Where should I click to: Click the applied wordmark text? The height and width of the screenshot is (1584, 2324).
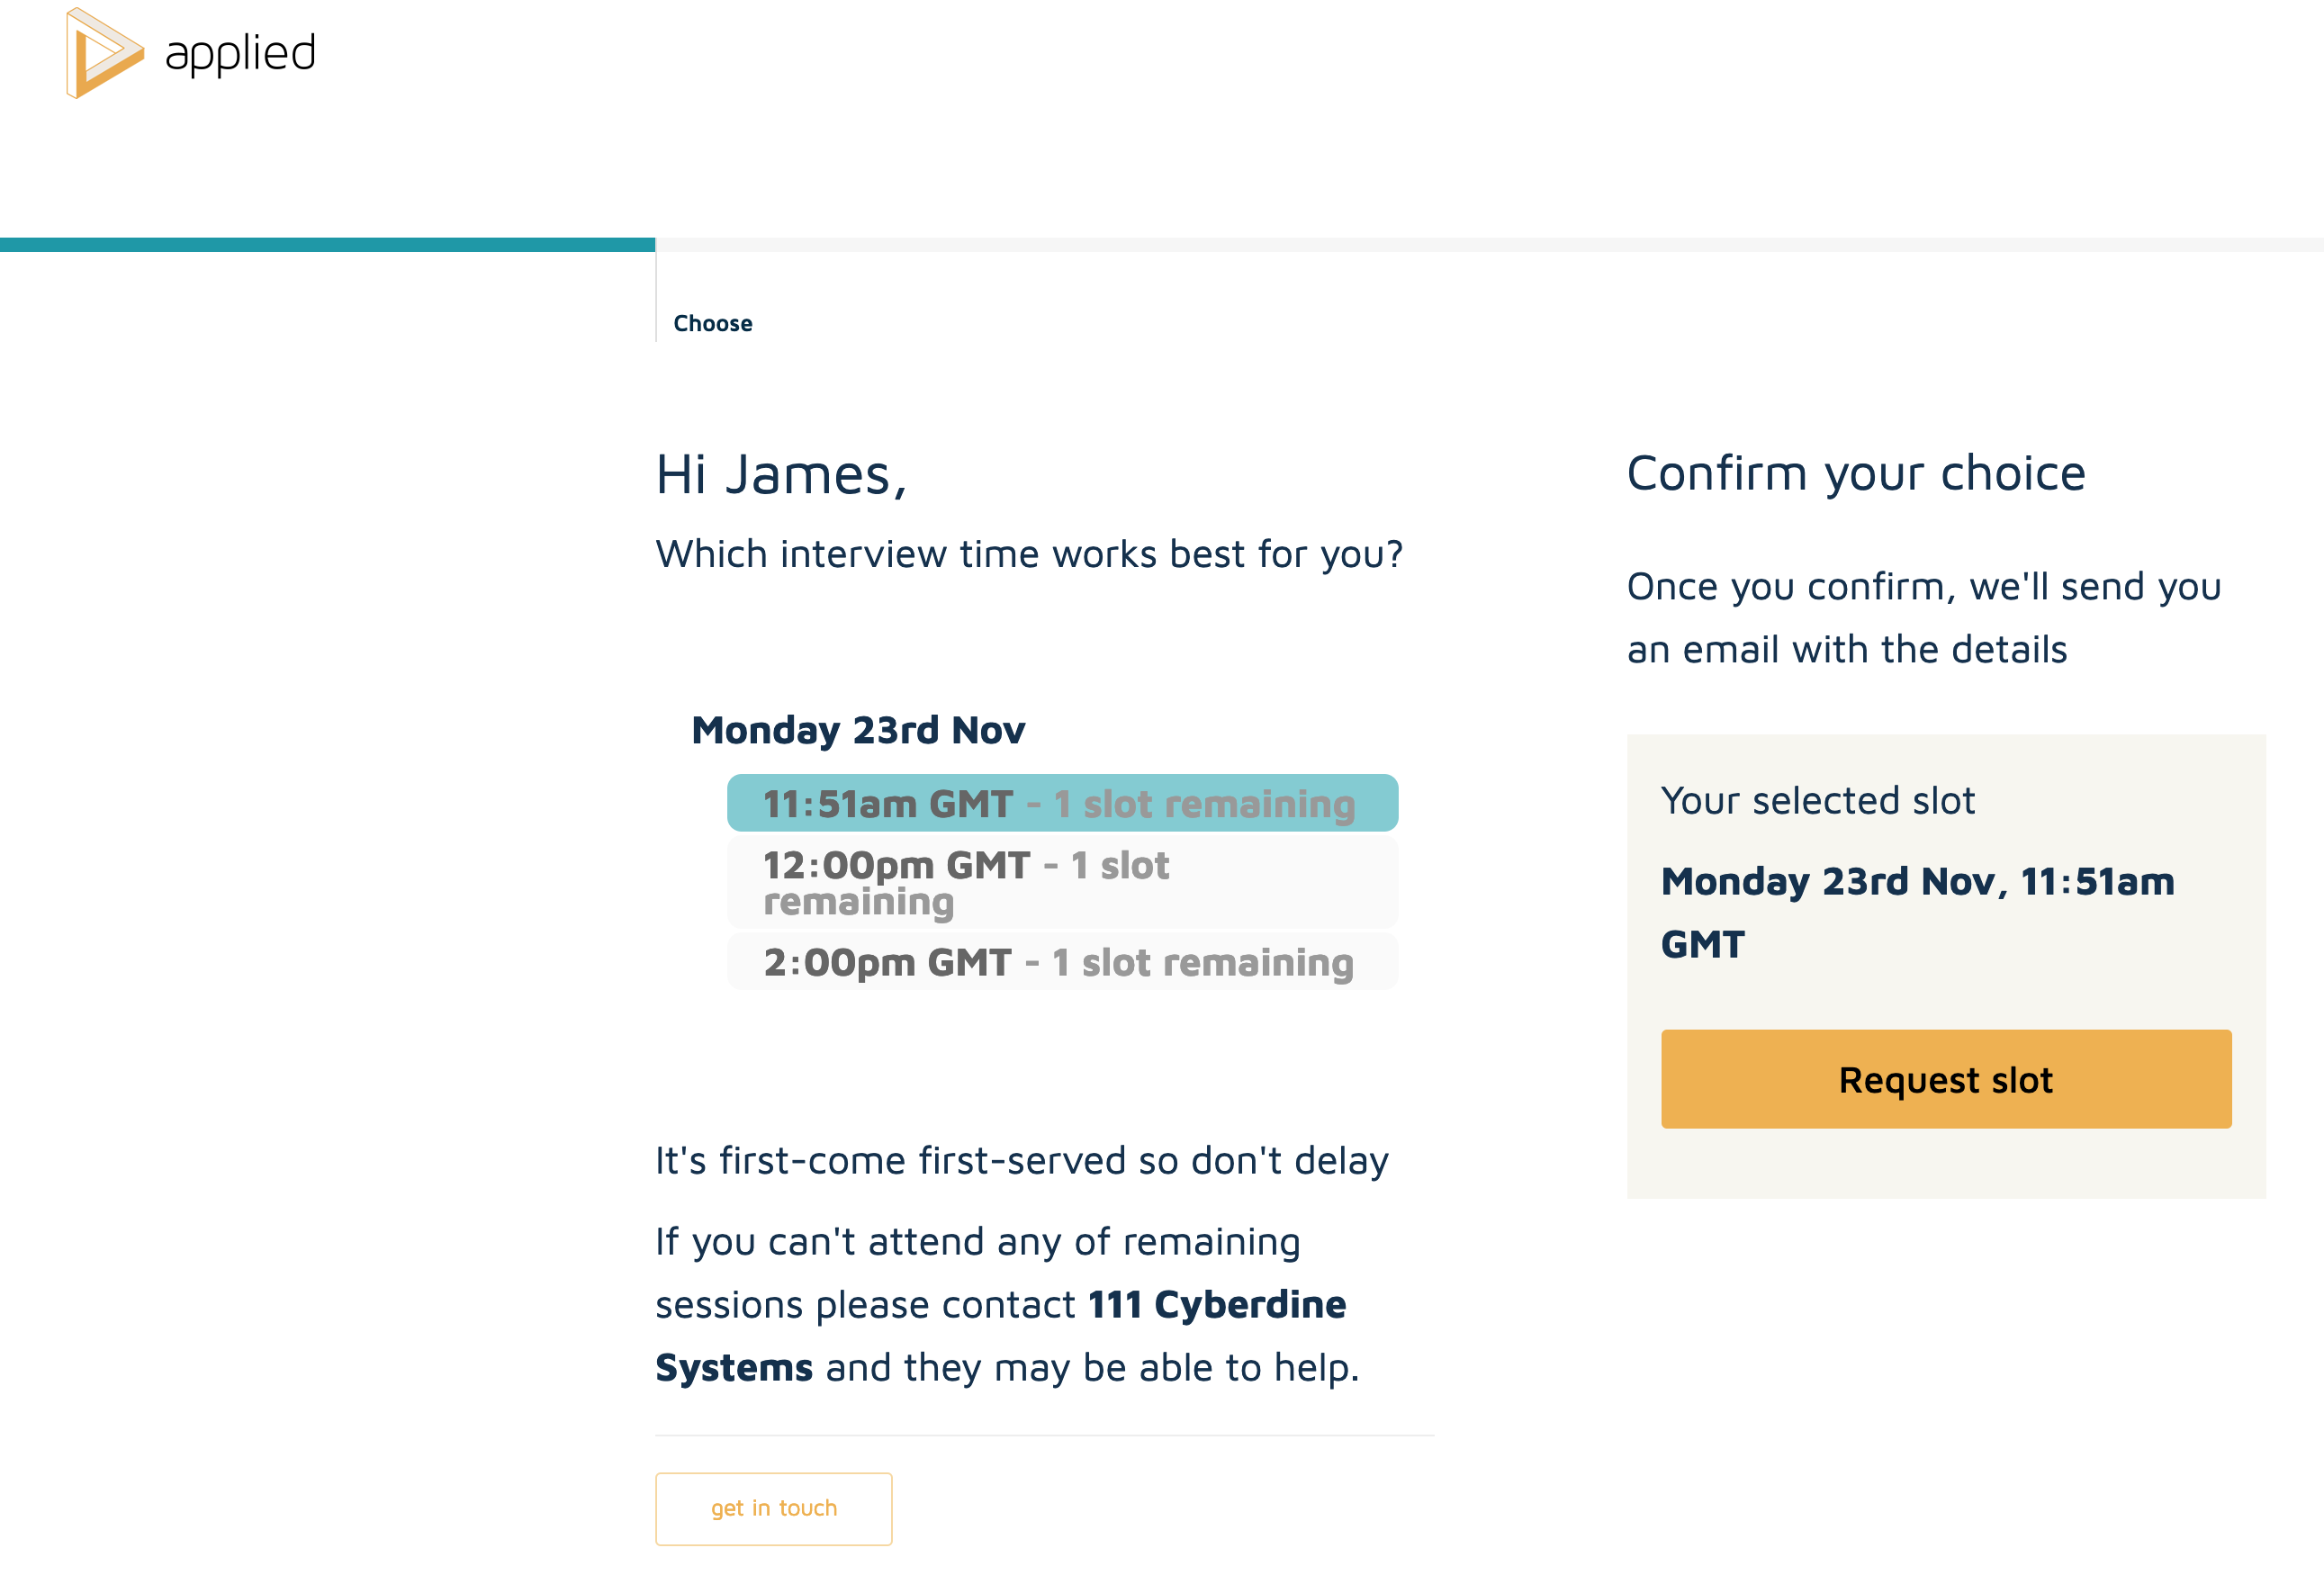click(240, 53)
